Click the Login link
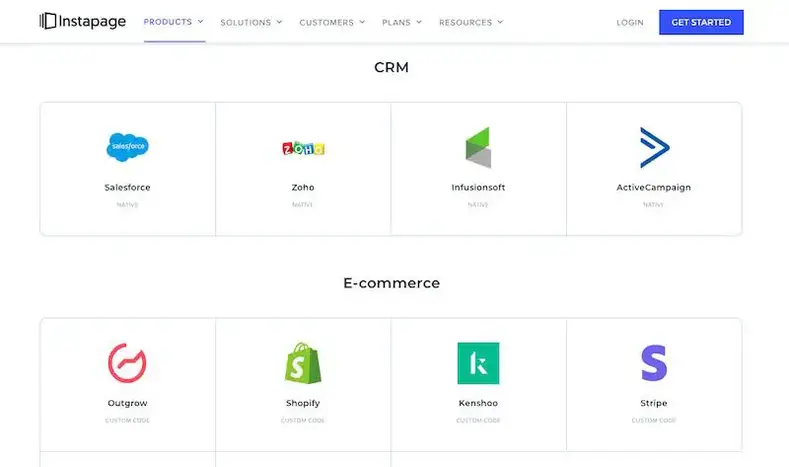This screenshot has width=789, height=467. 630,23
